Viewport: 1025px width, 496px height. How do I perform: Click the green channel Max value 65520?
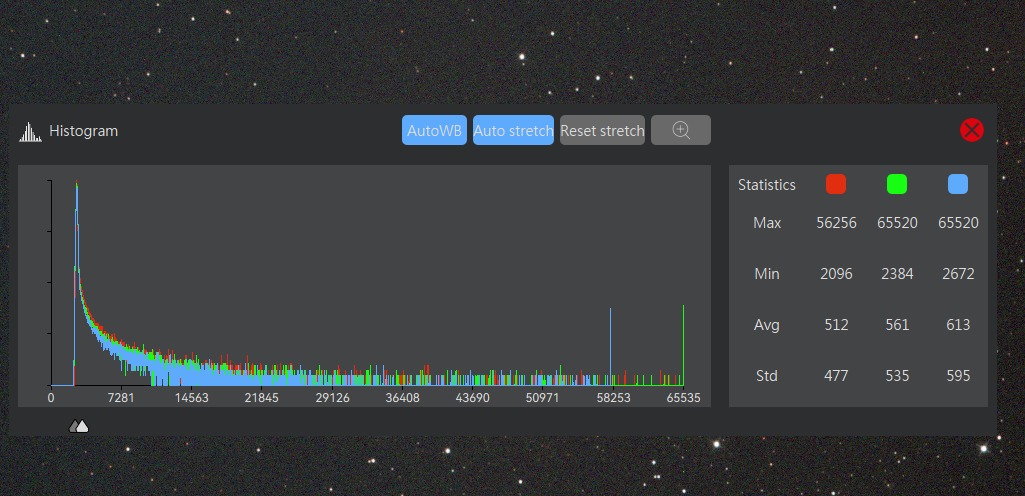pyautogui.click(x=897, y=223)
